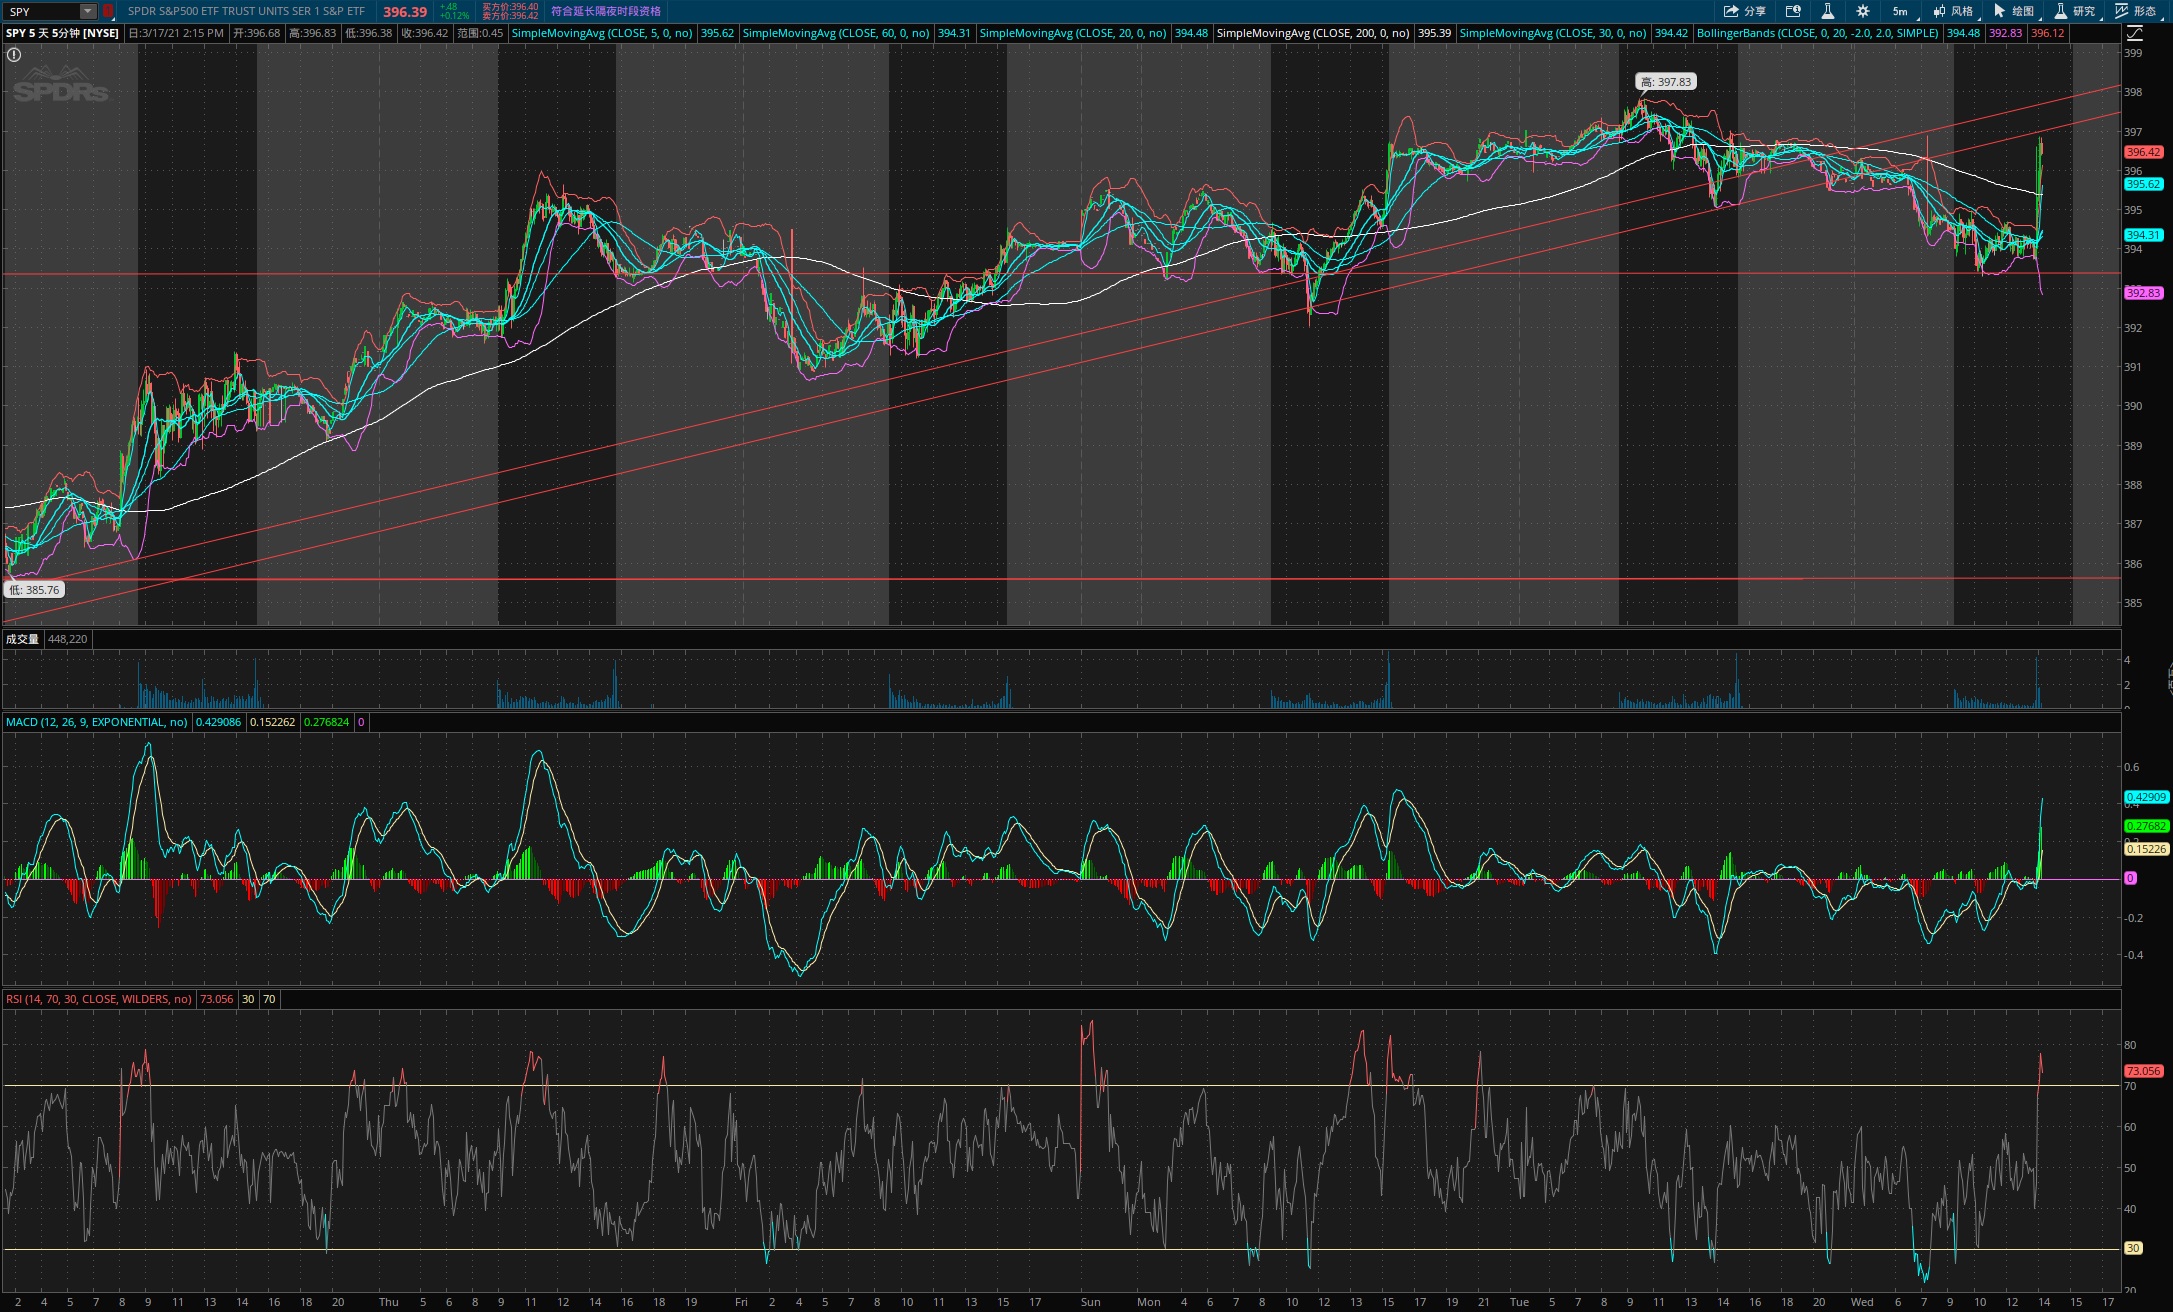2173x1312 pixels.
Task: Click the MACD (12, 26, 9, EXPONENTIAL, no) label
Action: click(96, 722)
